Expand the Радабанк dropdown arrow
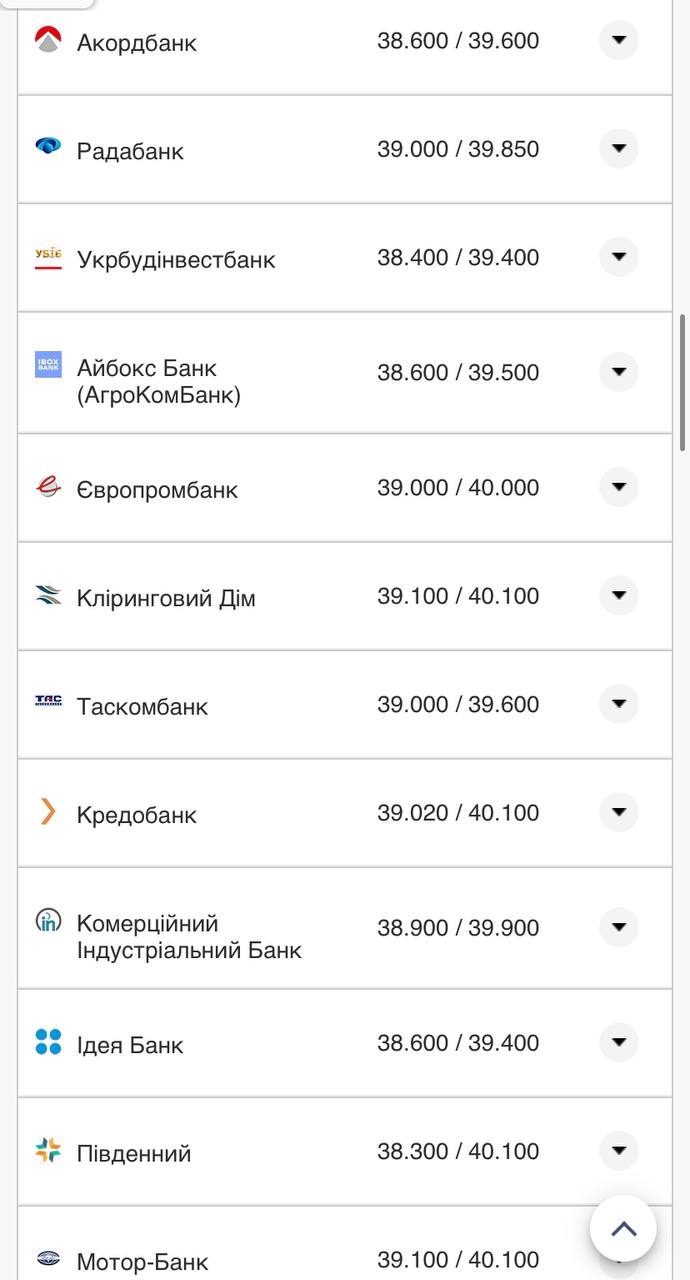This screenshot has height=1280, width=690. (618, 148)
